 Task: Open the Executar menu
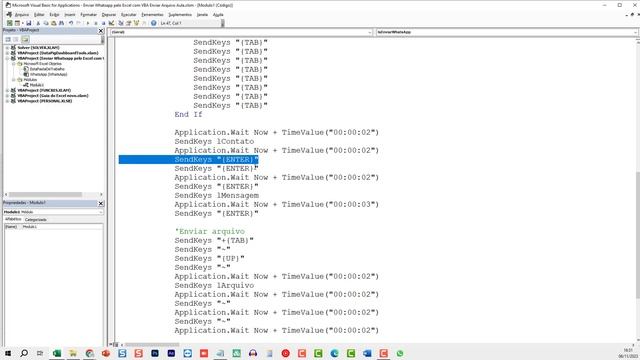tap(128, 15)
